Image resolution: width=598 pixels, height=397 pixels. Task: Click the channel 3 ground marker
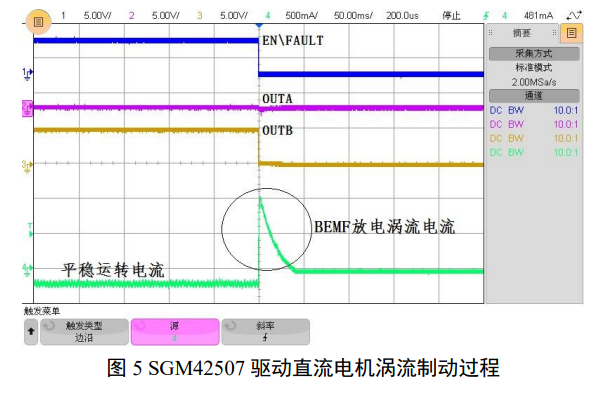(x=27, y=166)
